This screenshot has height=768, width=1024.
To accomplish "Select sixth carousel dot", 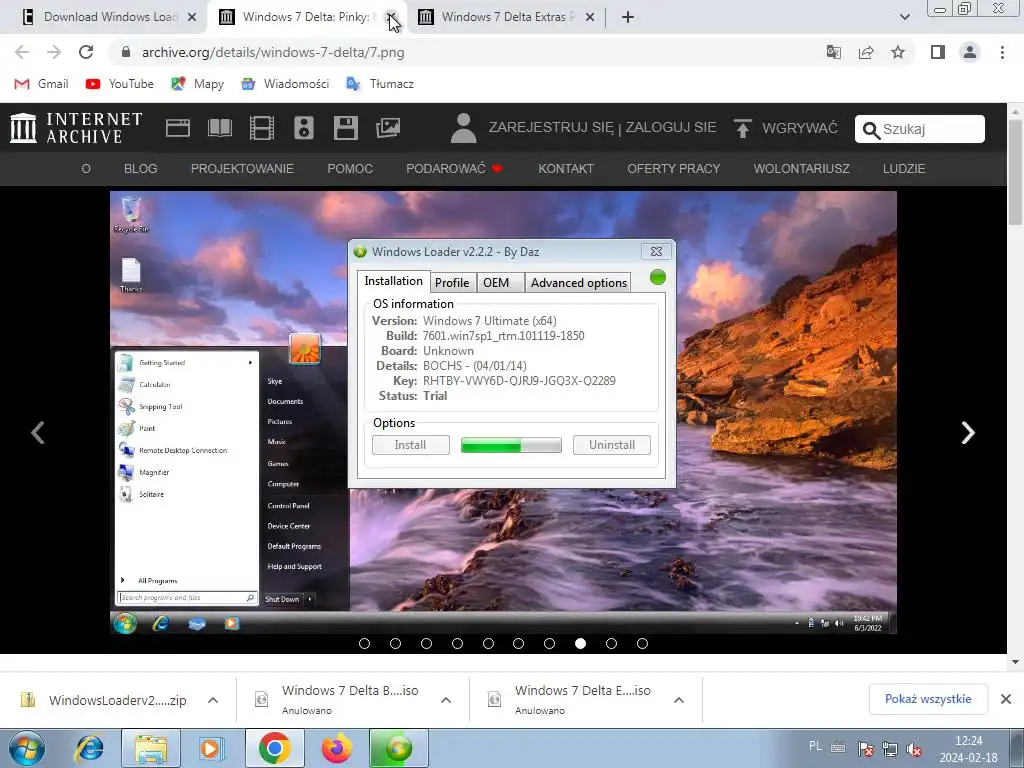I will 519,643.
